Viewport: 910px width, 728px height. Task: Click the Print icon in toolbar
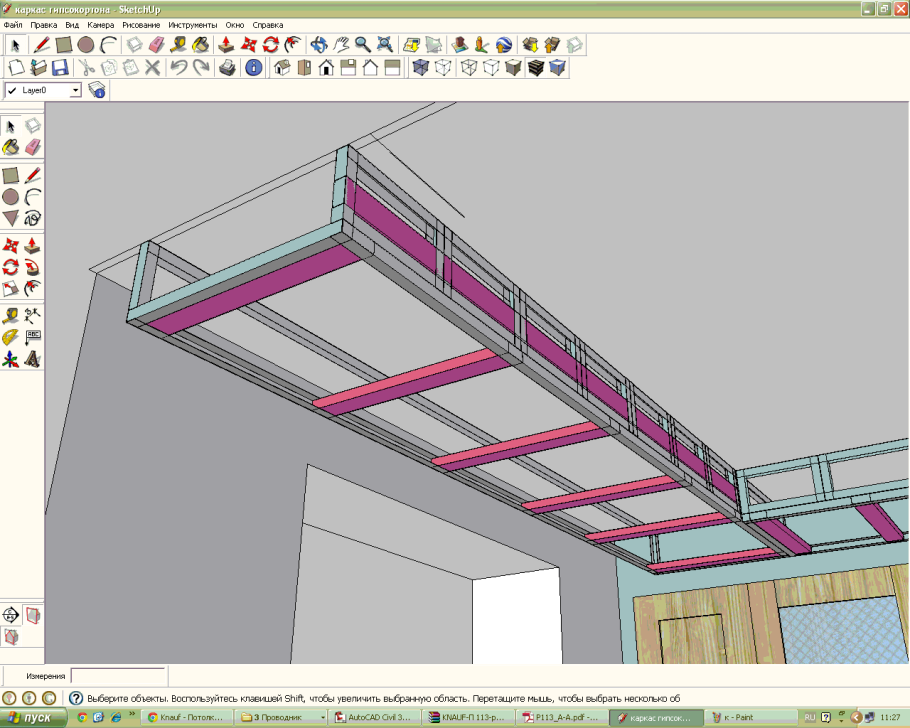228,68
